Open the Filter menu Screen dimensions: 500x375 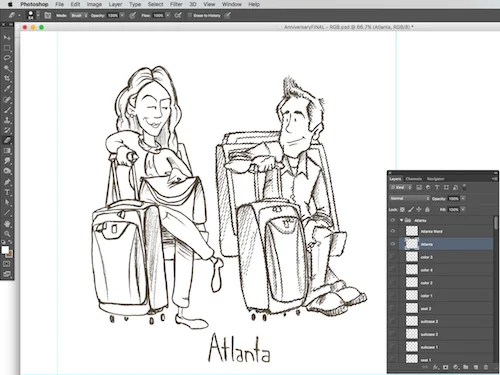click(x=176, y=4)
